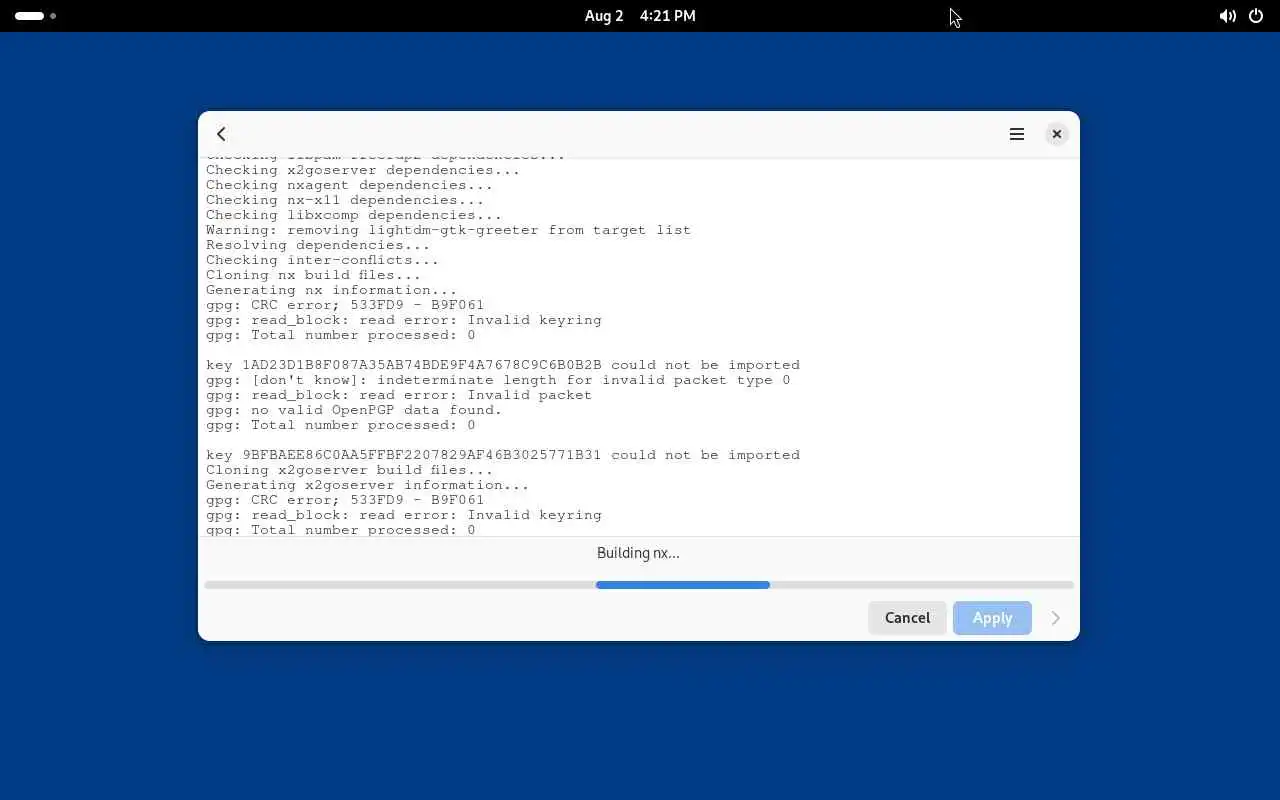Go back using the header back arrow

click(x=221, y=134)
